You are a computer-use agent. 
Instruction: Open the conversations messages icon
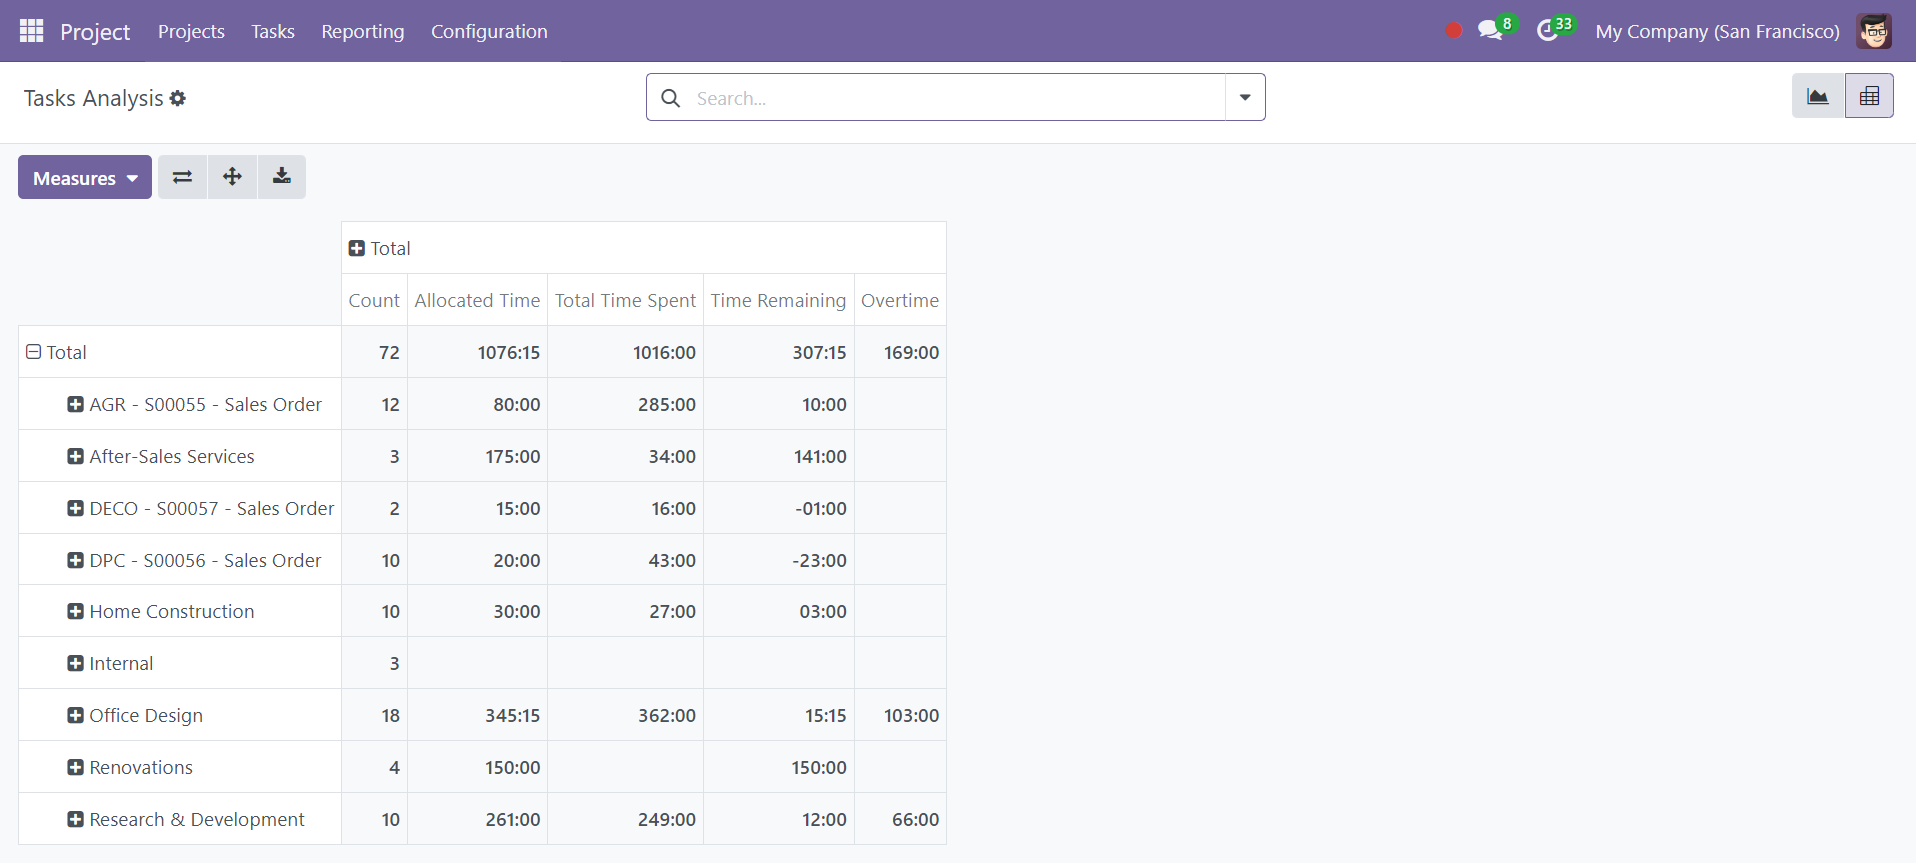tap(1491, 31)
